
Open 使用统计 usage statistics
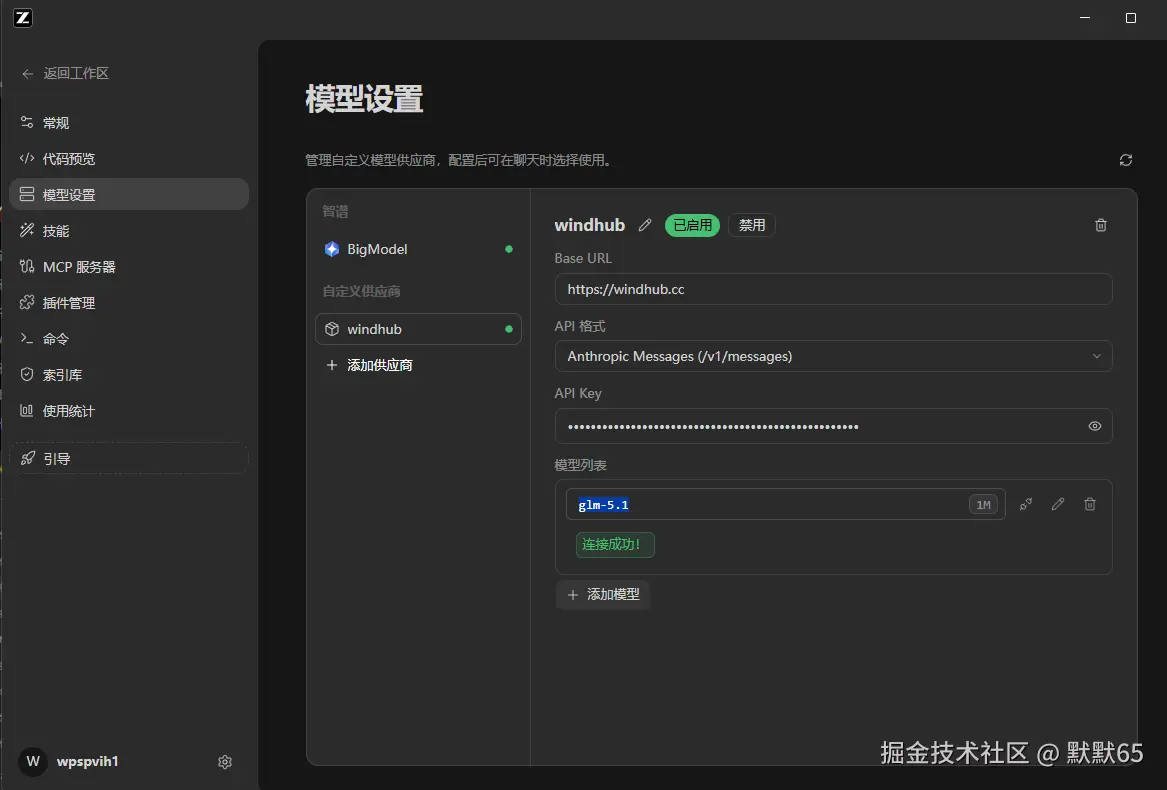pos(129,411)
